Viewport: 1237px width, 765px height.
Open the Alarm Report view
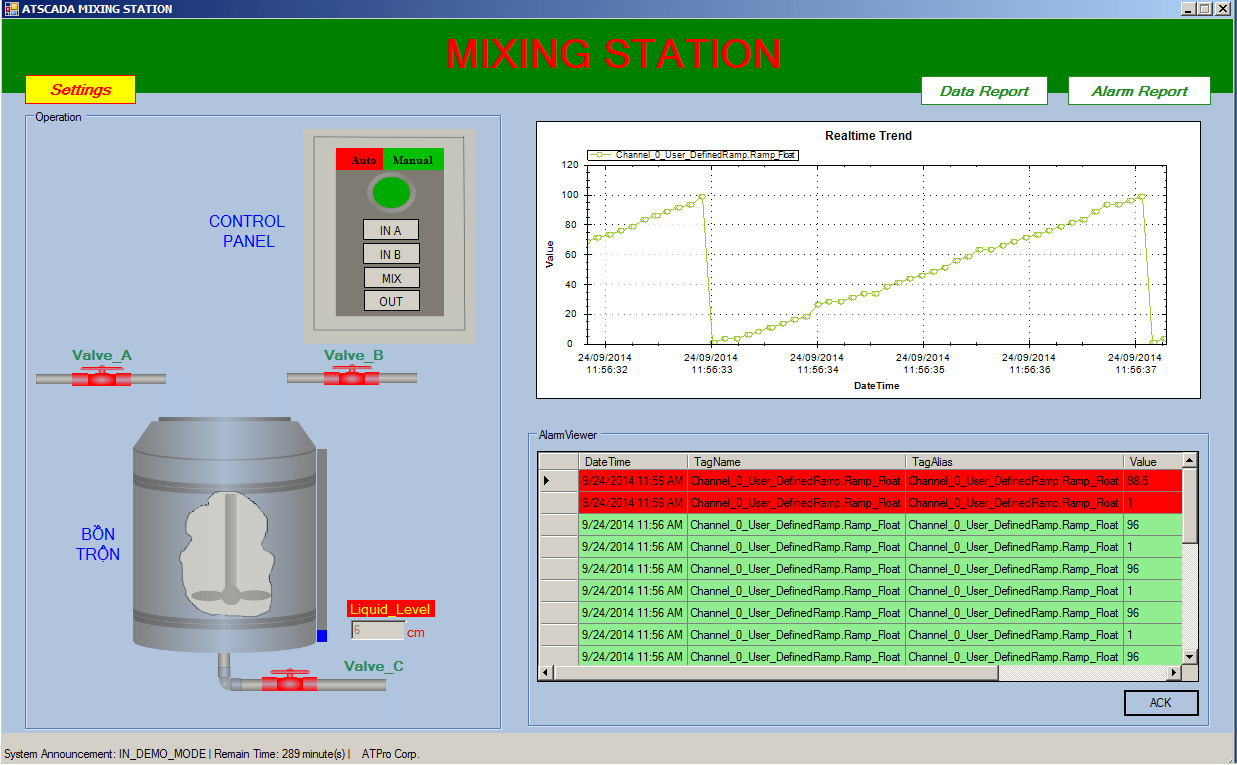click(x=1138, y=90)
